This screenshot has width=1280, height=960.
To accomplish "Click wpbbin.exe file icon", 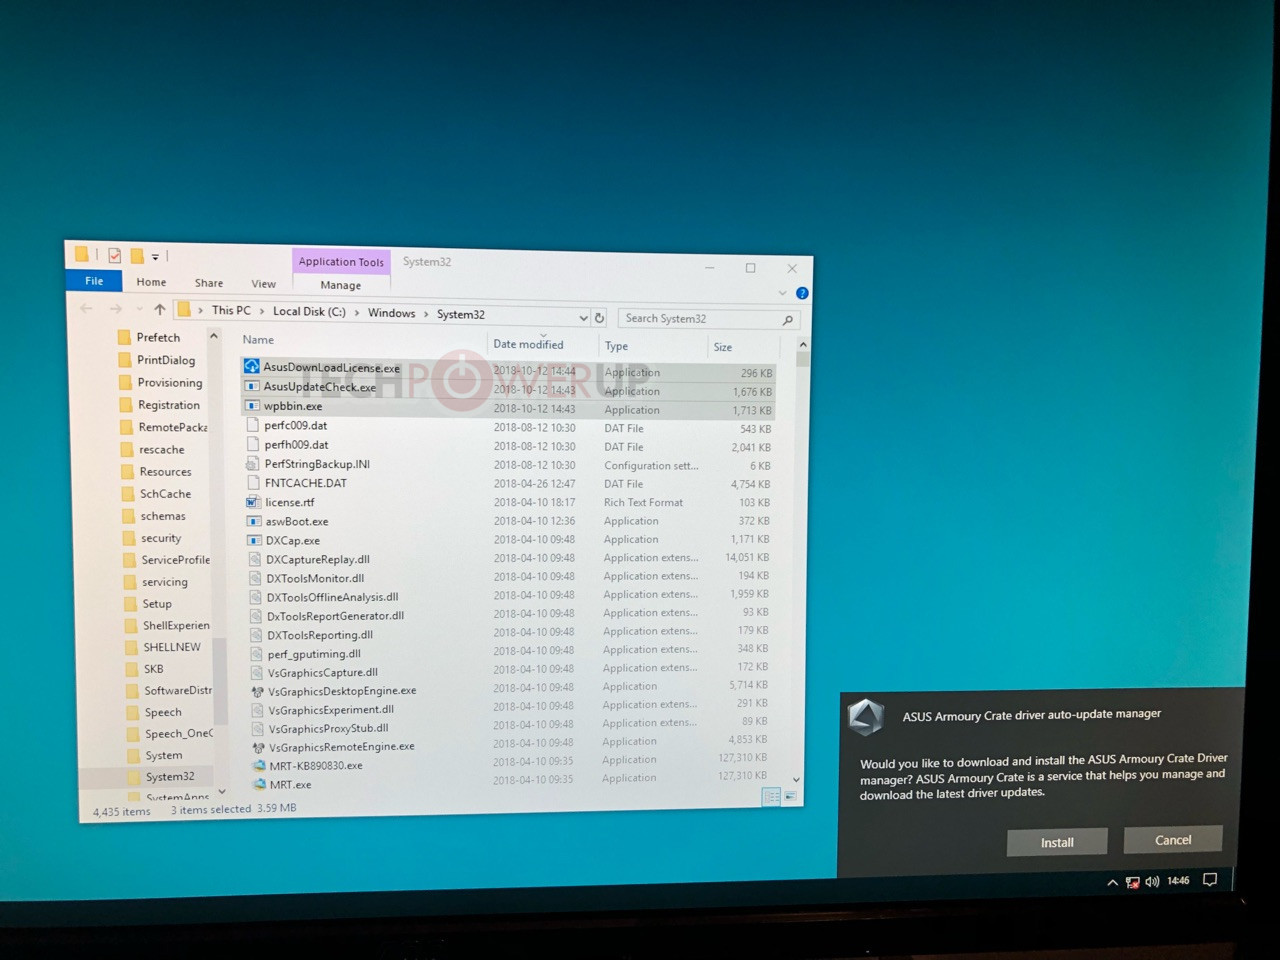I will tap(252, 406).
